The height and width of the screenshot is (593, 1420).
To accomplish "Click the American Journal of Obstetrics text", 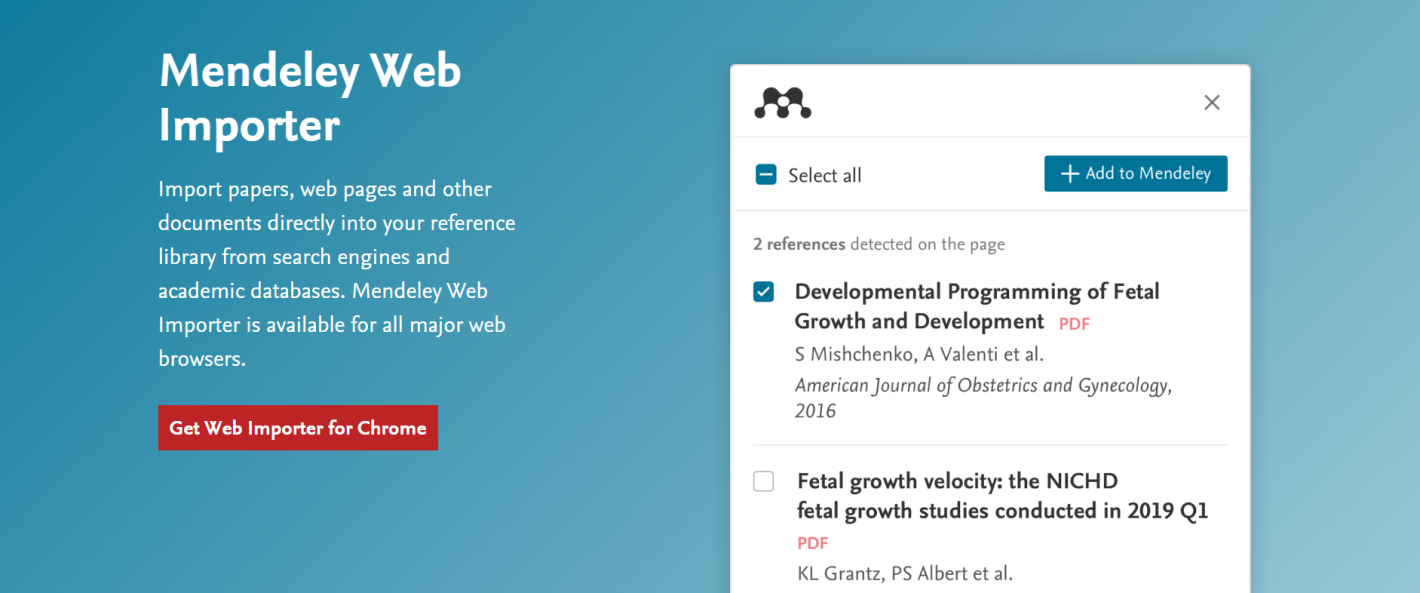I will [983, 385].
